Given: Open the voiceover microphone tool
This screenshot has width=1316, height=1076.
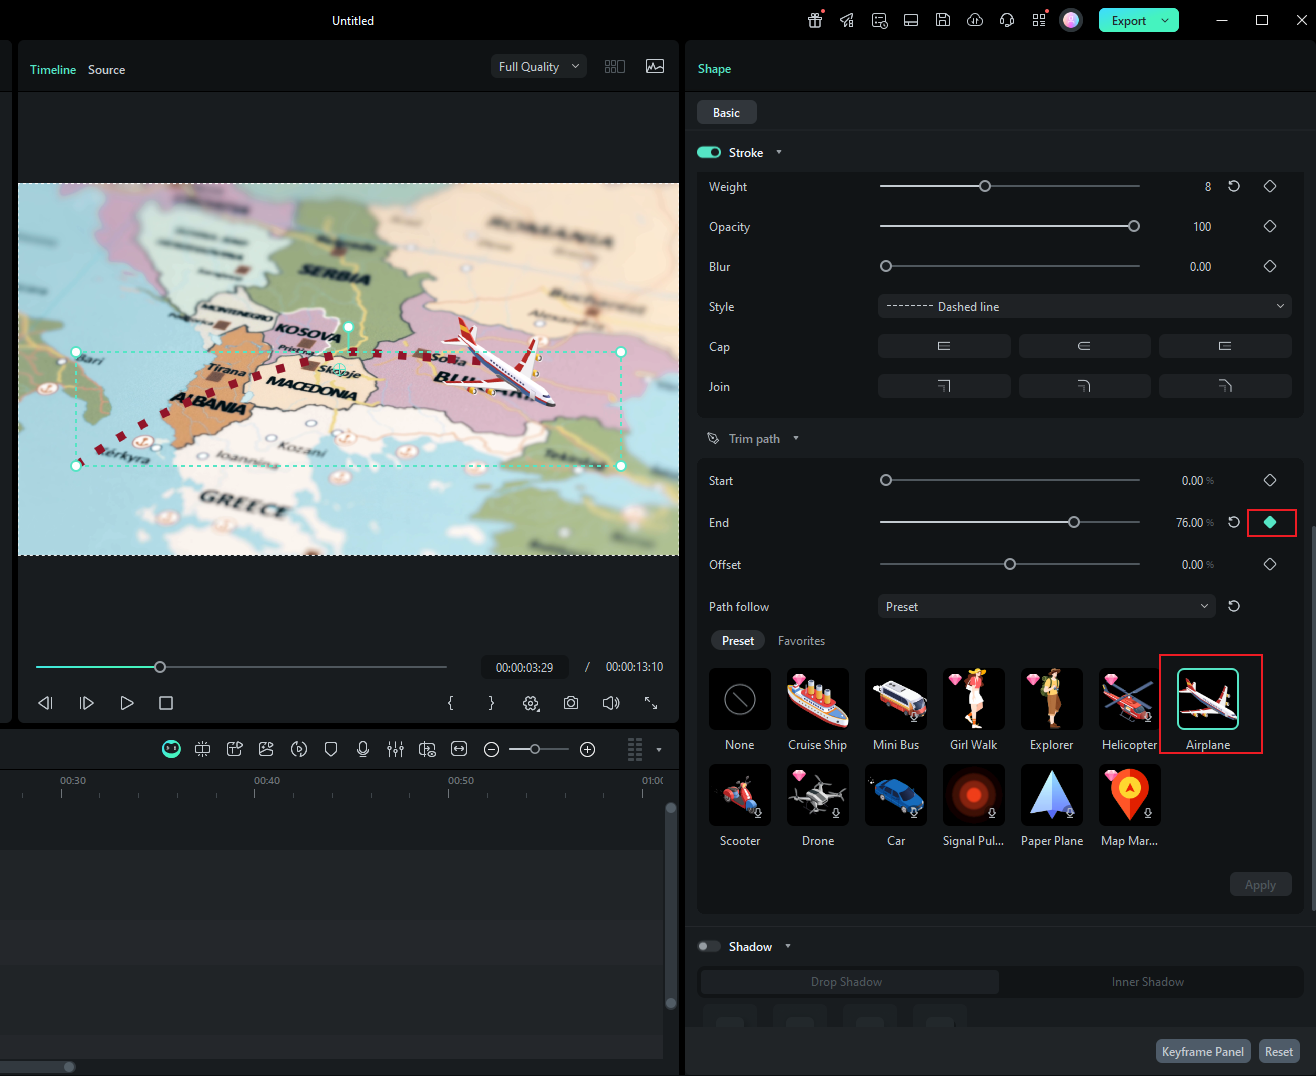Looking at the screenshot, I should (363, 749).
